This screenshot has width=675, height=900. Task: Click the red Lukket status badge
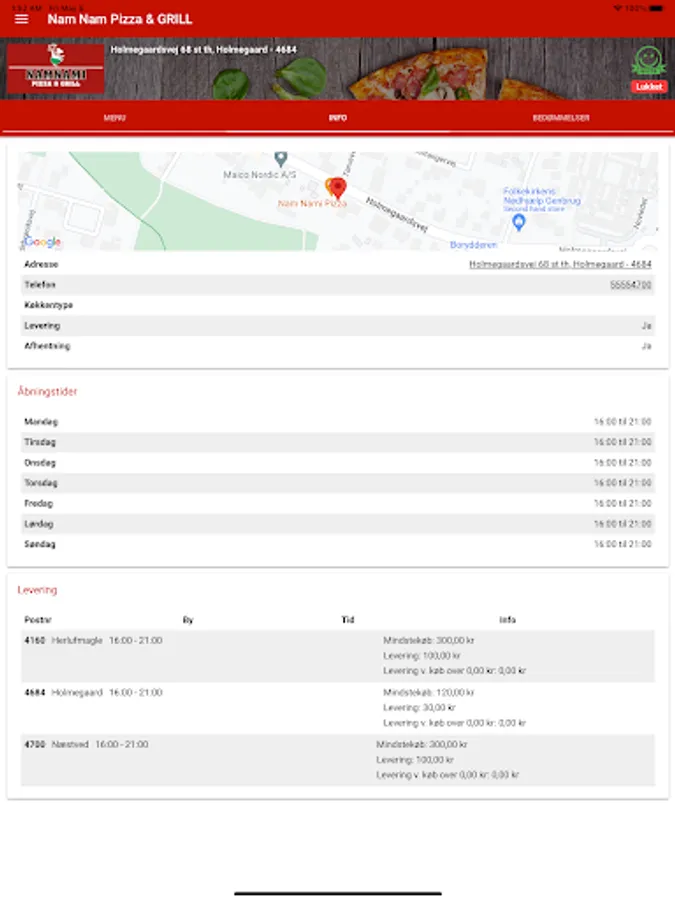point(649,87)
